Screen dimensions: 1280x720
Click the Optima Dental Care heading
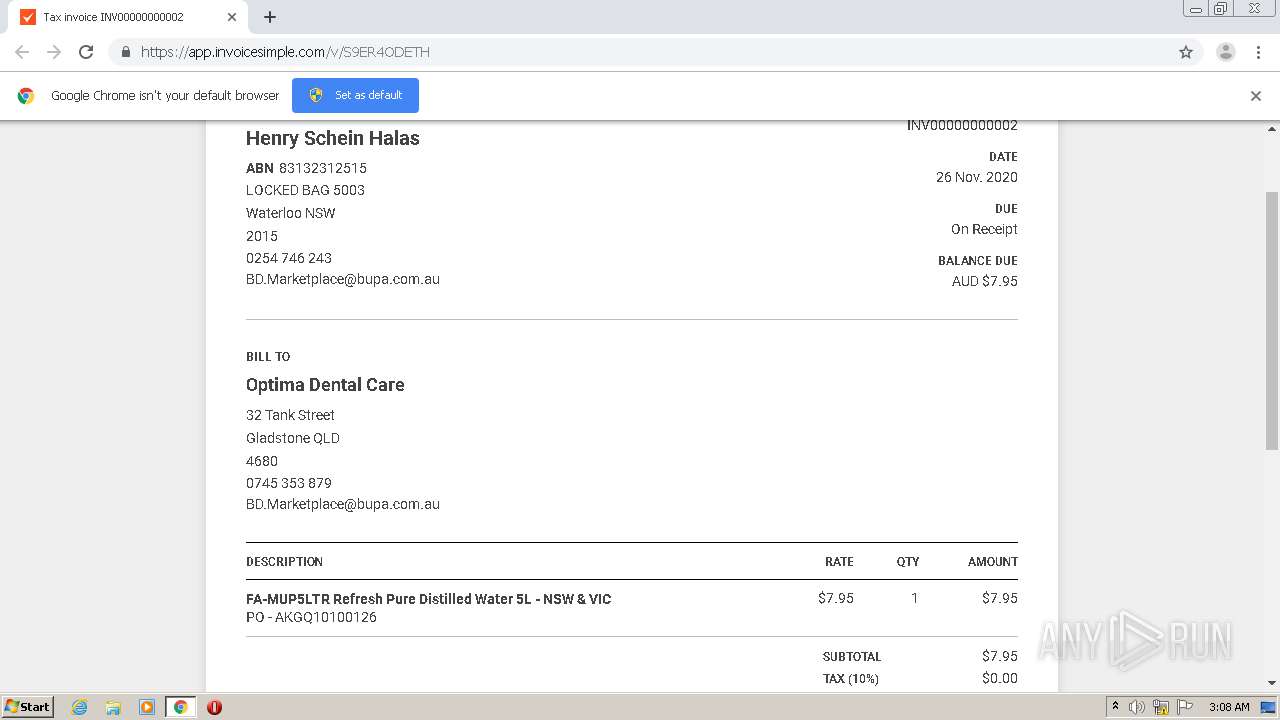325,385
